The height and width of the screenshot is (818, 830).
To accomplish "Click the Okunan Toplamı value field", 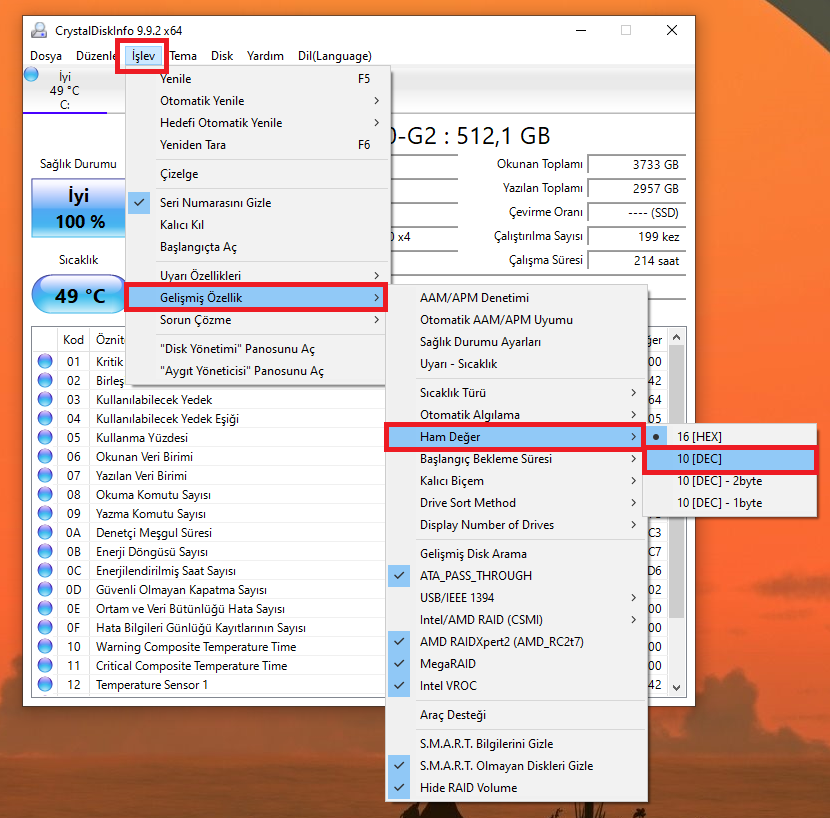I will [x=637, y=165].
